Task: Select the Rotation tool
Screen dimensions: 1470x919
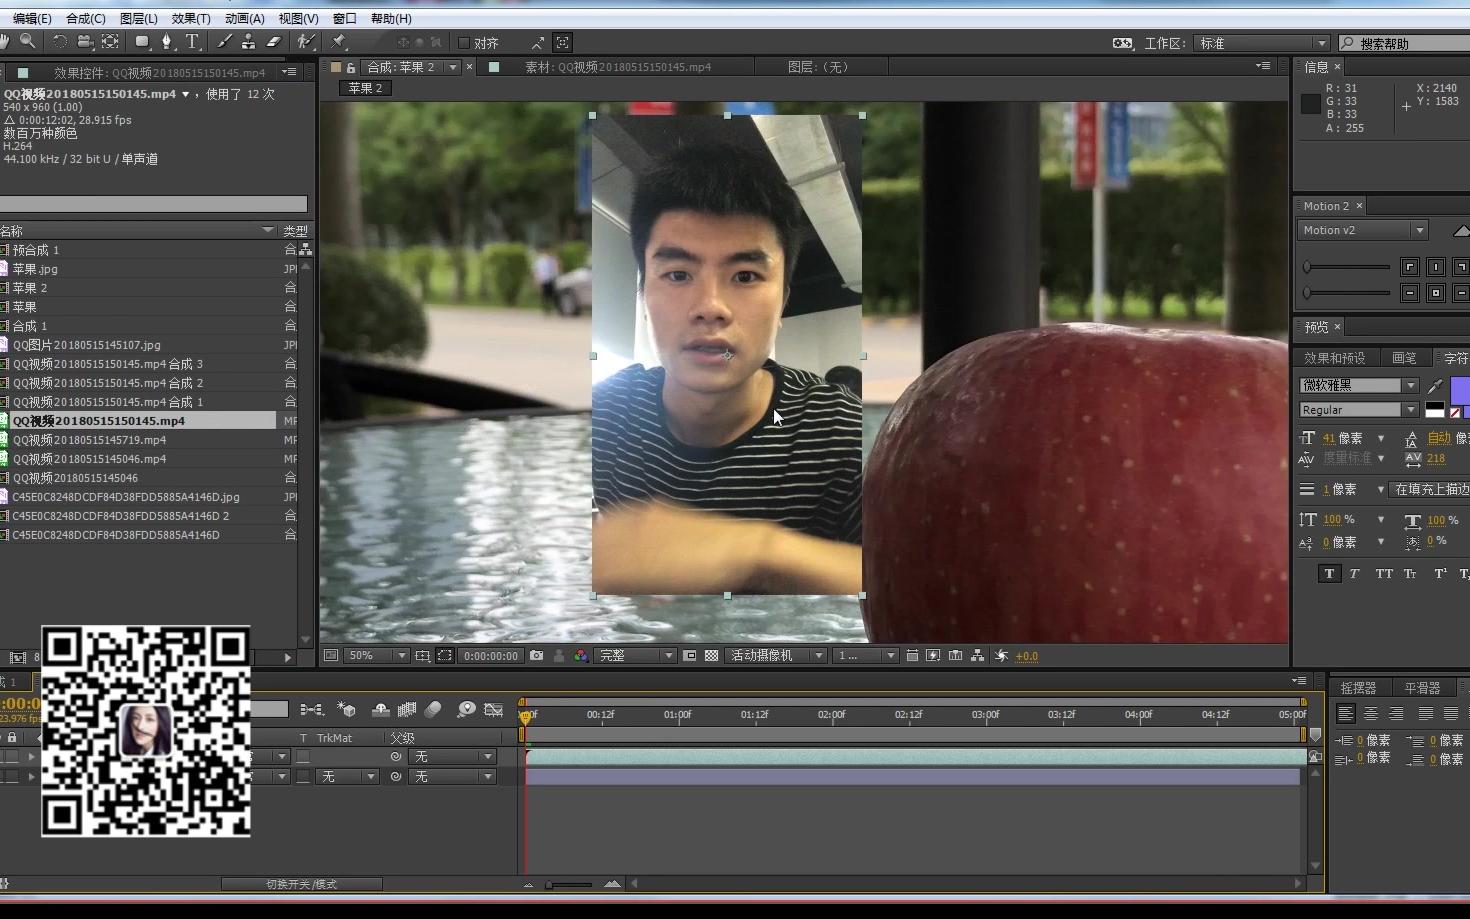Action: [60, 41]
